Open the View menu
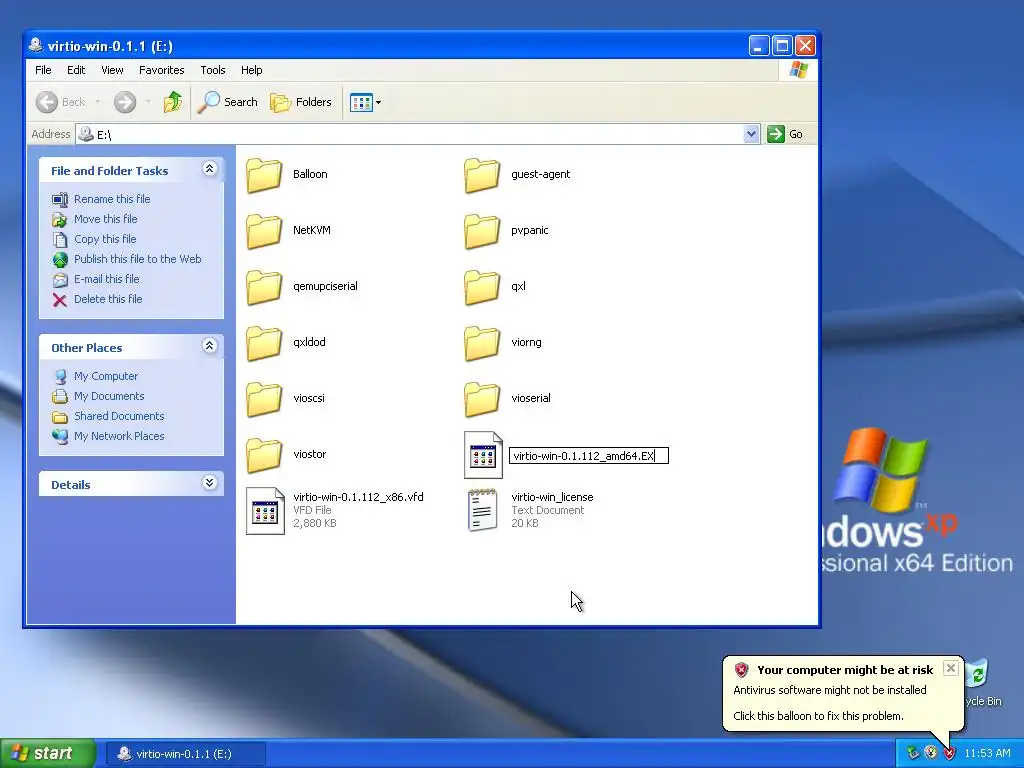 (x=112, y=70)
